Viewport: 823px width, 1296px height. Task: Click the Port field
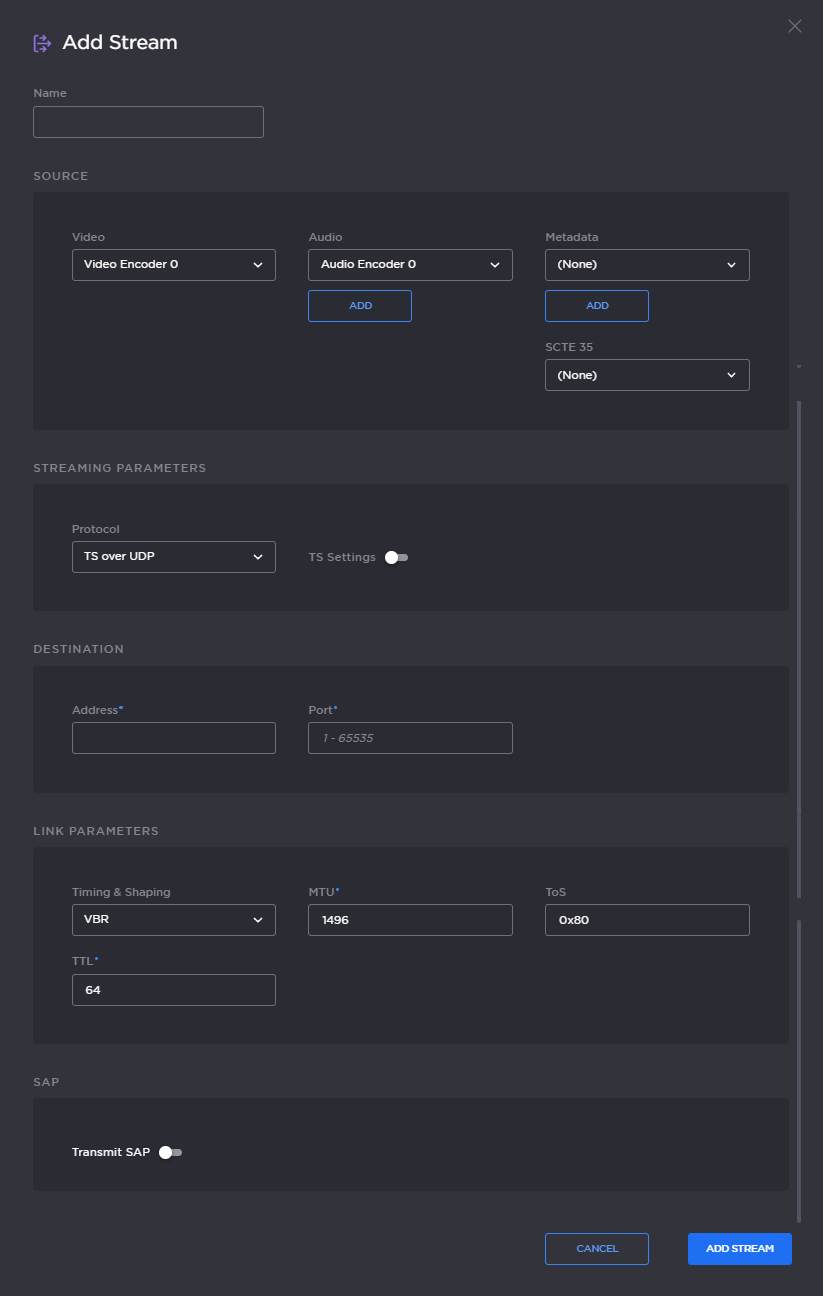click(x=410, y=737)
